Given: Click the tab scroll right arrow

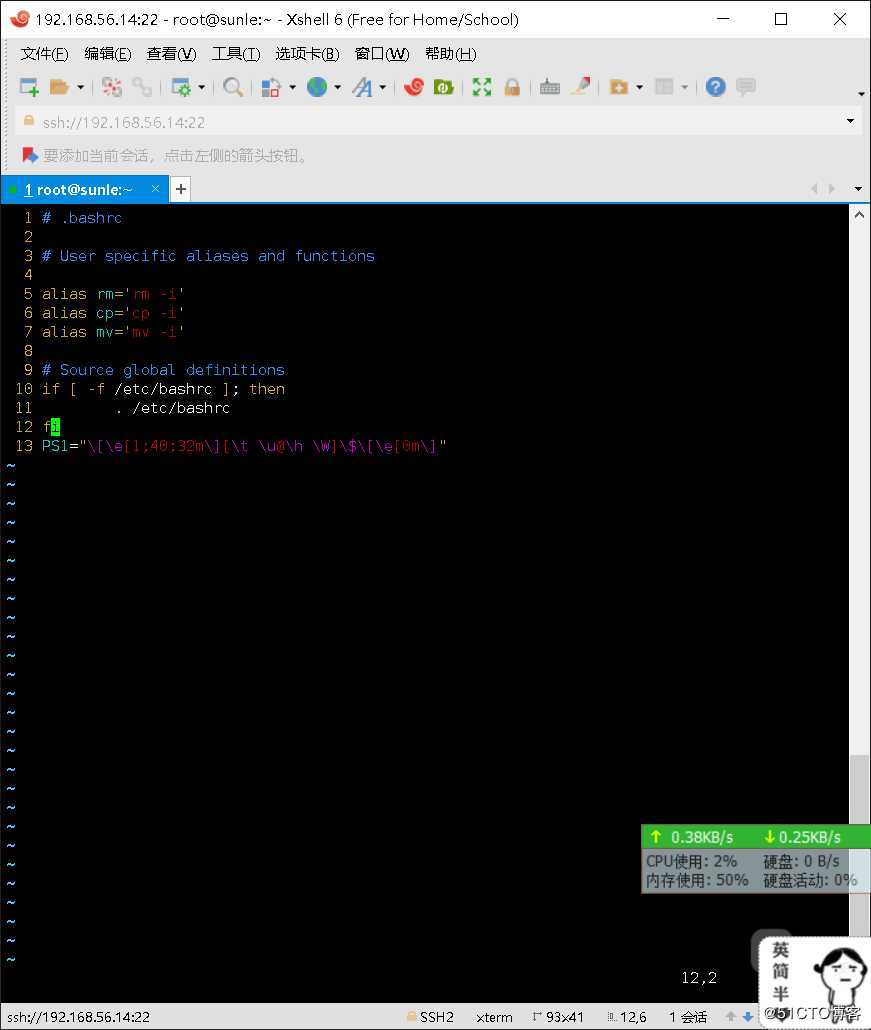Looking at the screenshot, I should tap(832, 189).
